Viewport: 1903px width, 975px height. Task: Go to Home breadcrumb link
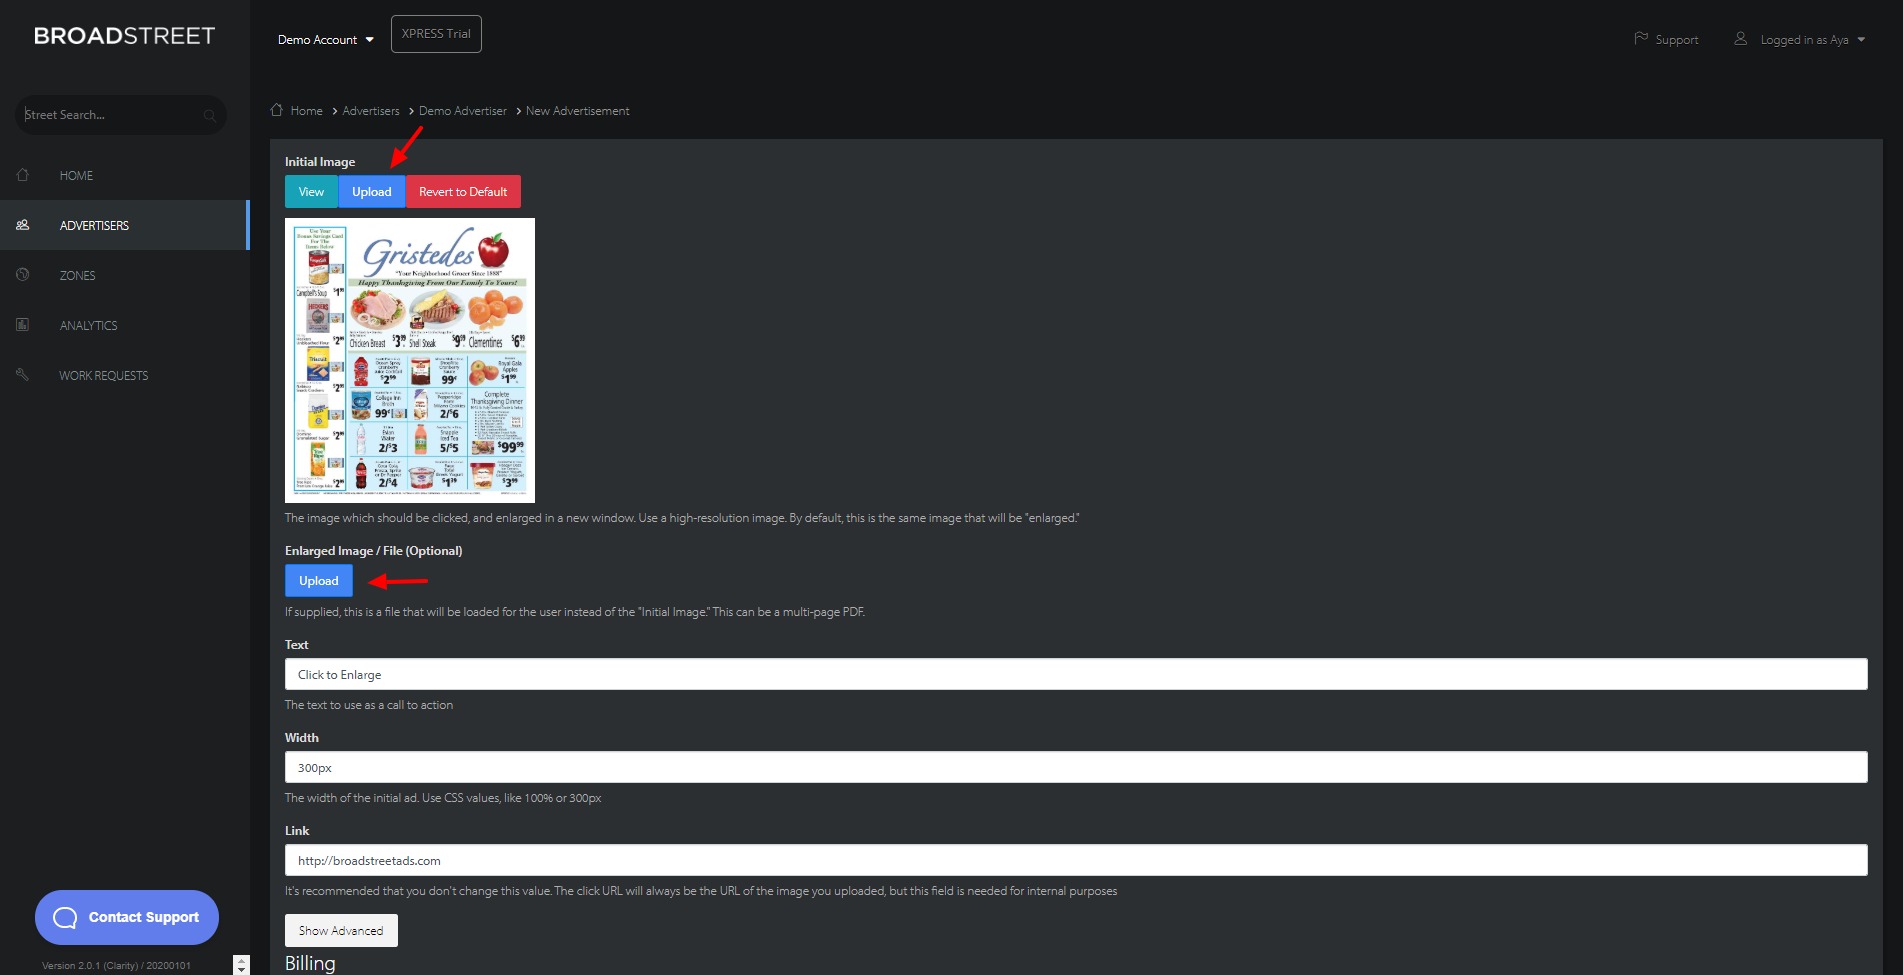tap(306, 111)
